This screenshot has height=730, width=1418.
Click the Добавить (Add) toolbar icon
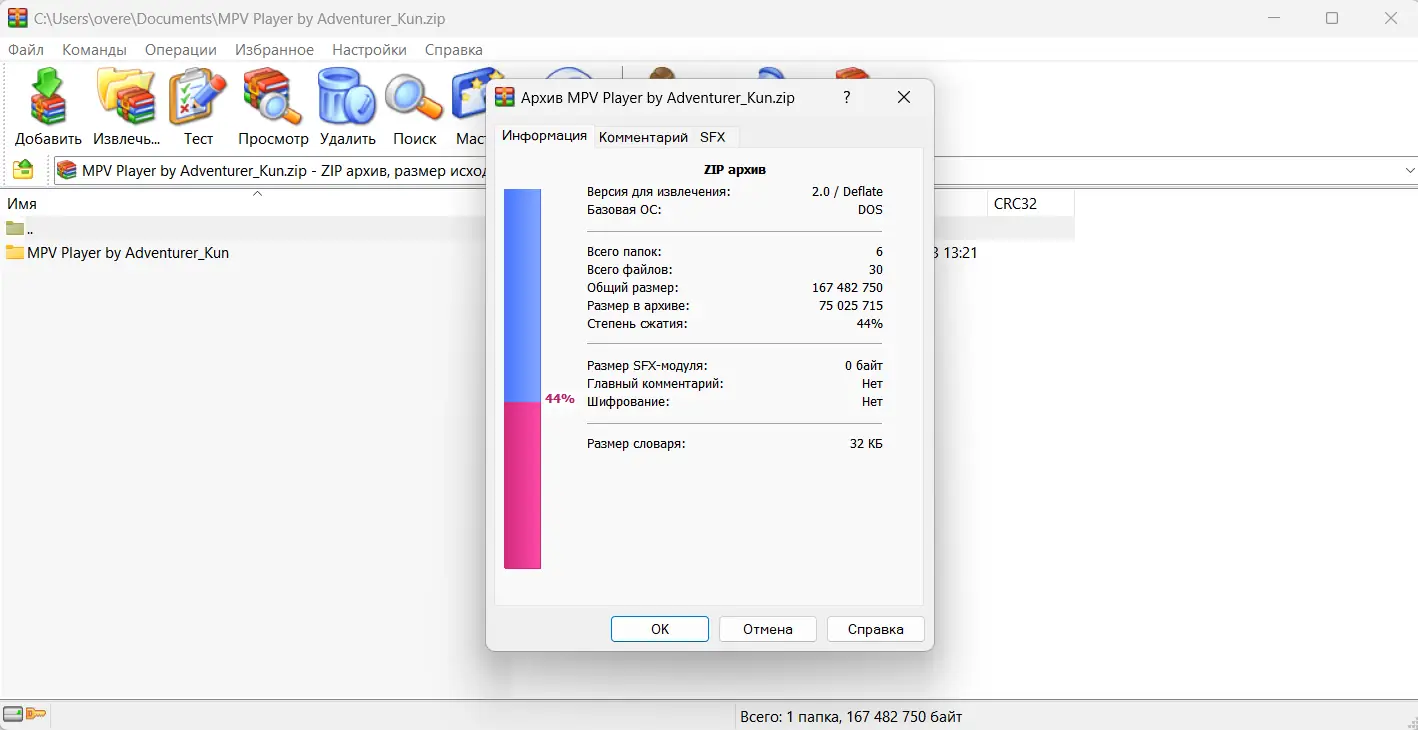click(x=48, y=108)
